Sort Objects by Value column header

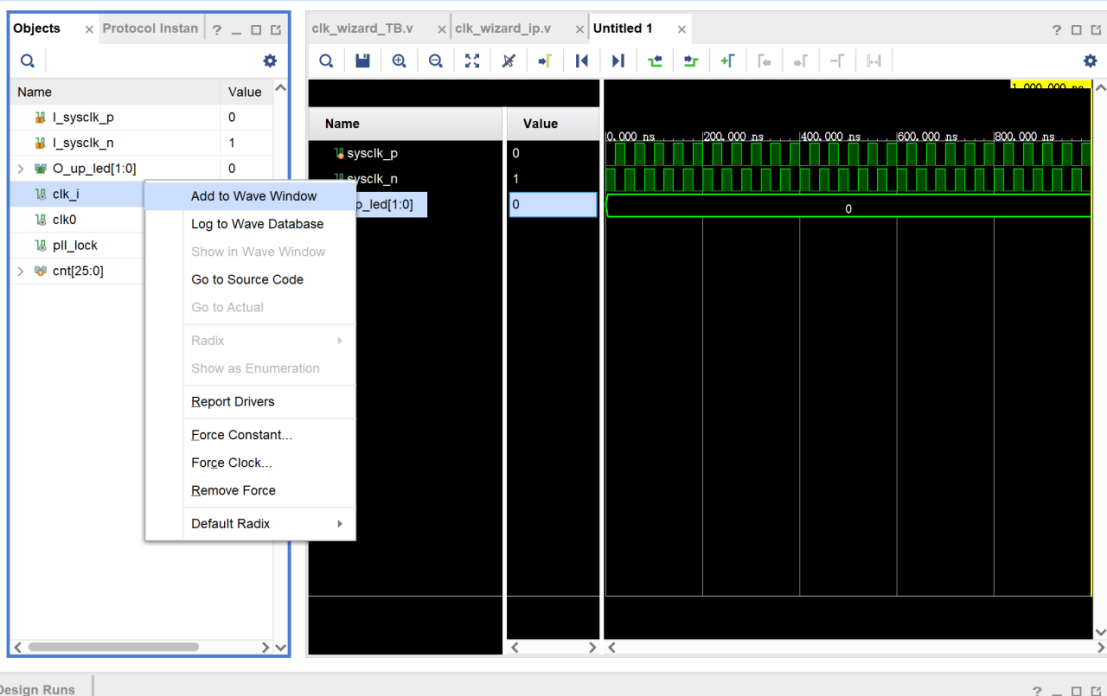click(246, 92)
